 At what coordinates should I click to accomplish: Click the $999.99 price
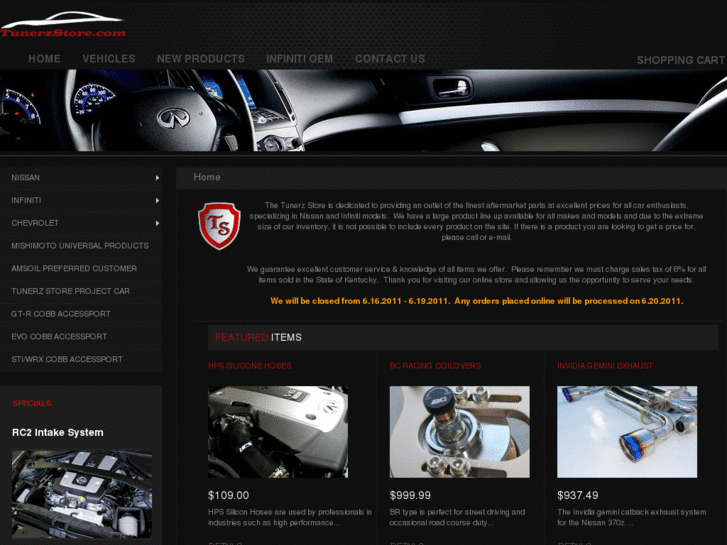point(410,495)
